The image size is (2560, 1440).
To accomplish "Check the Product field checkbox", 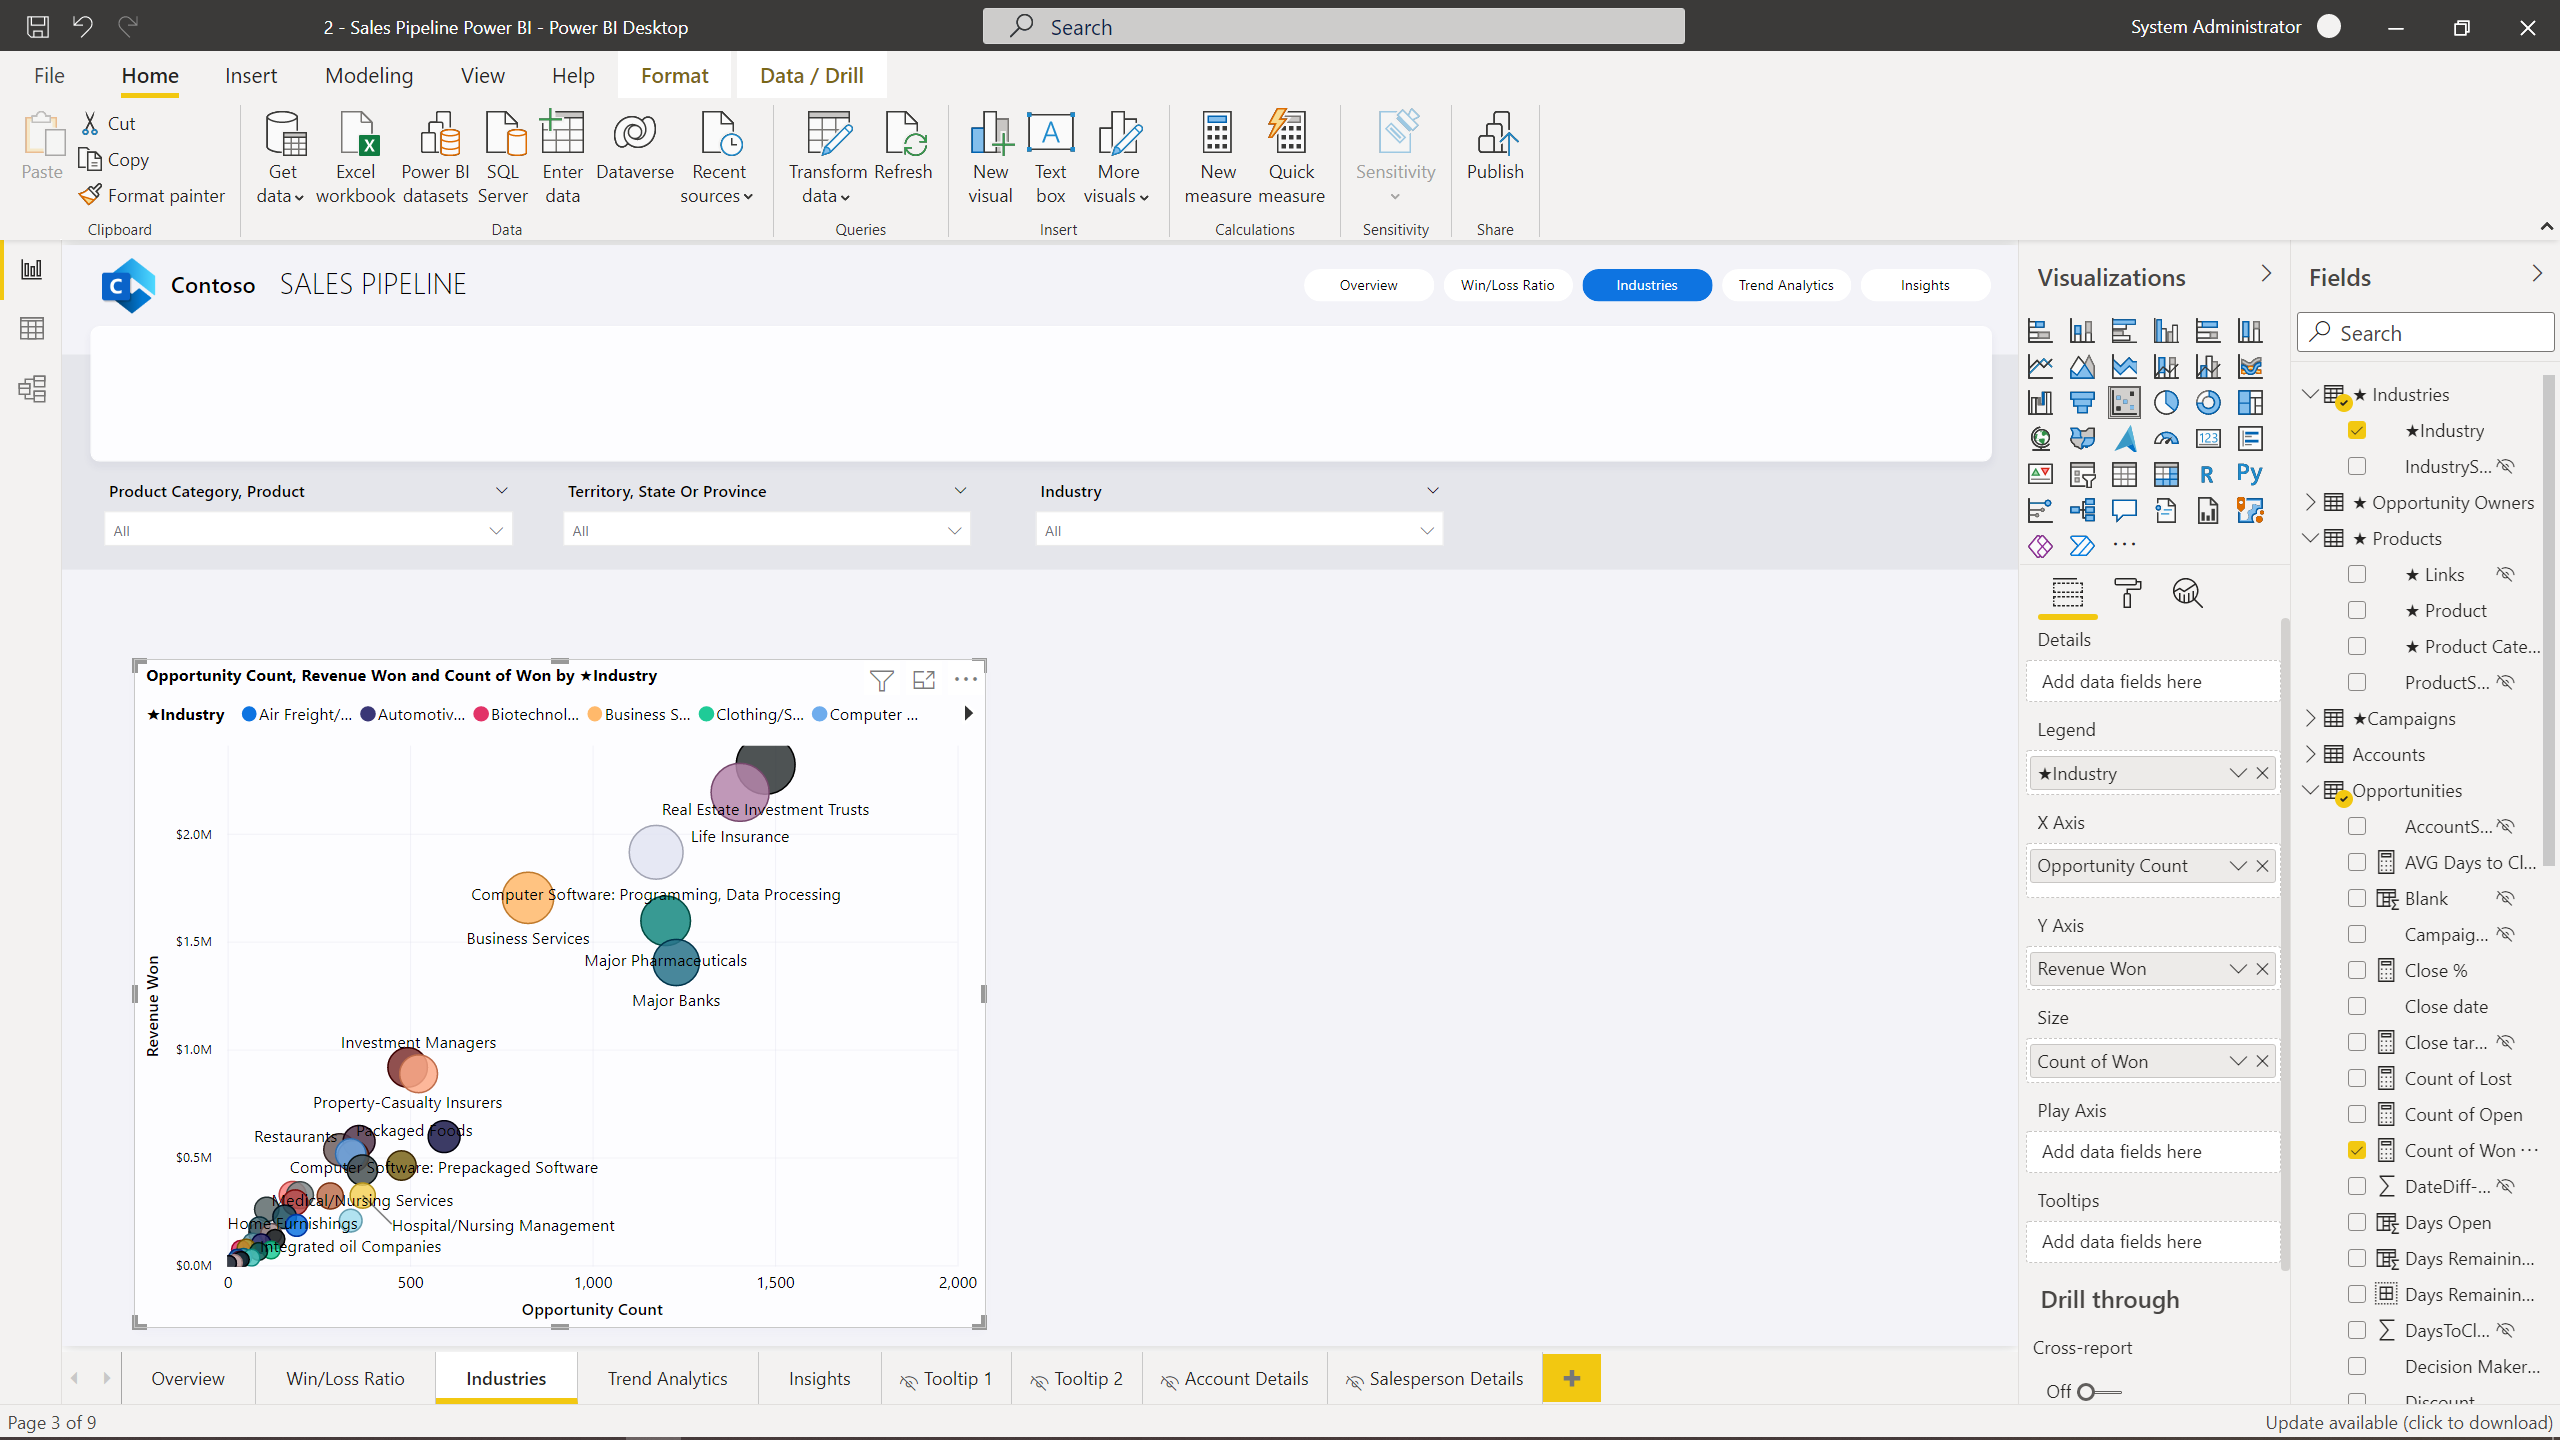I will (2357, 610).
